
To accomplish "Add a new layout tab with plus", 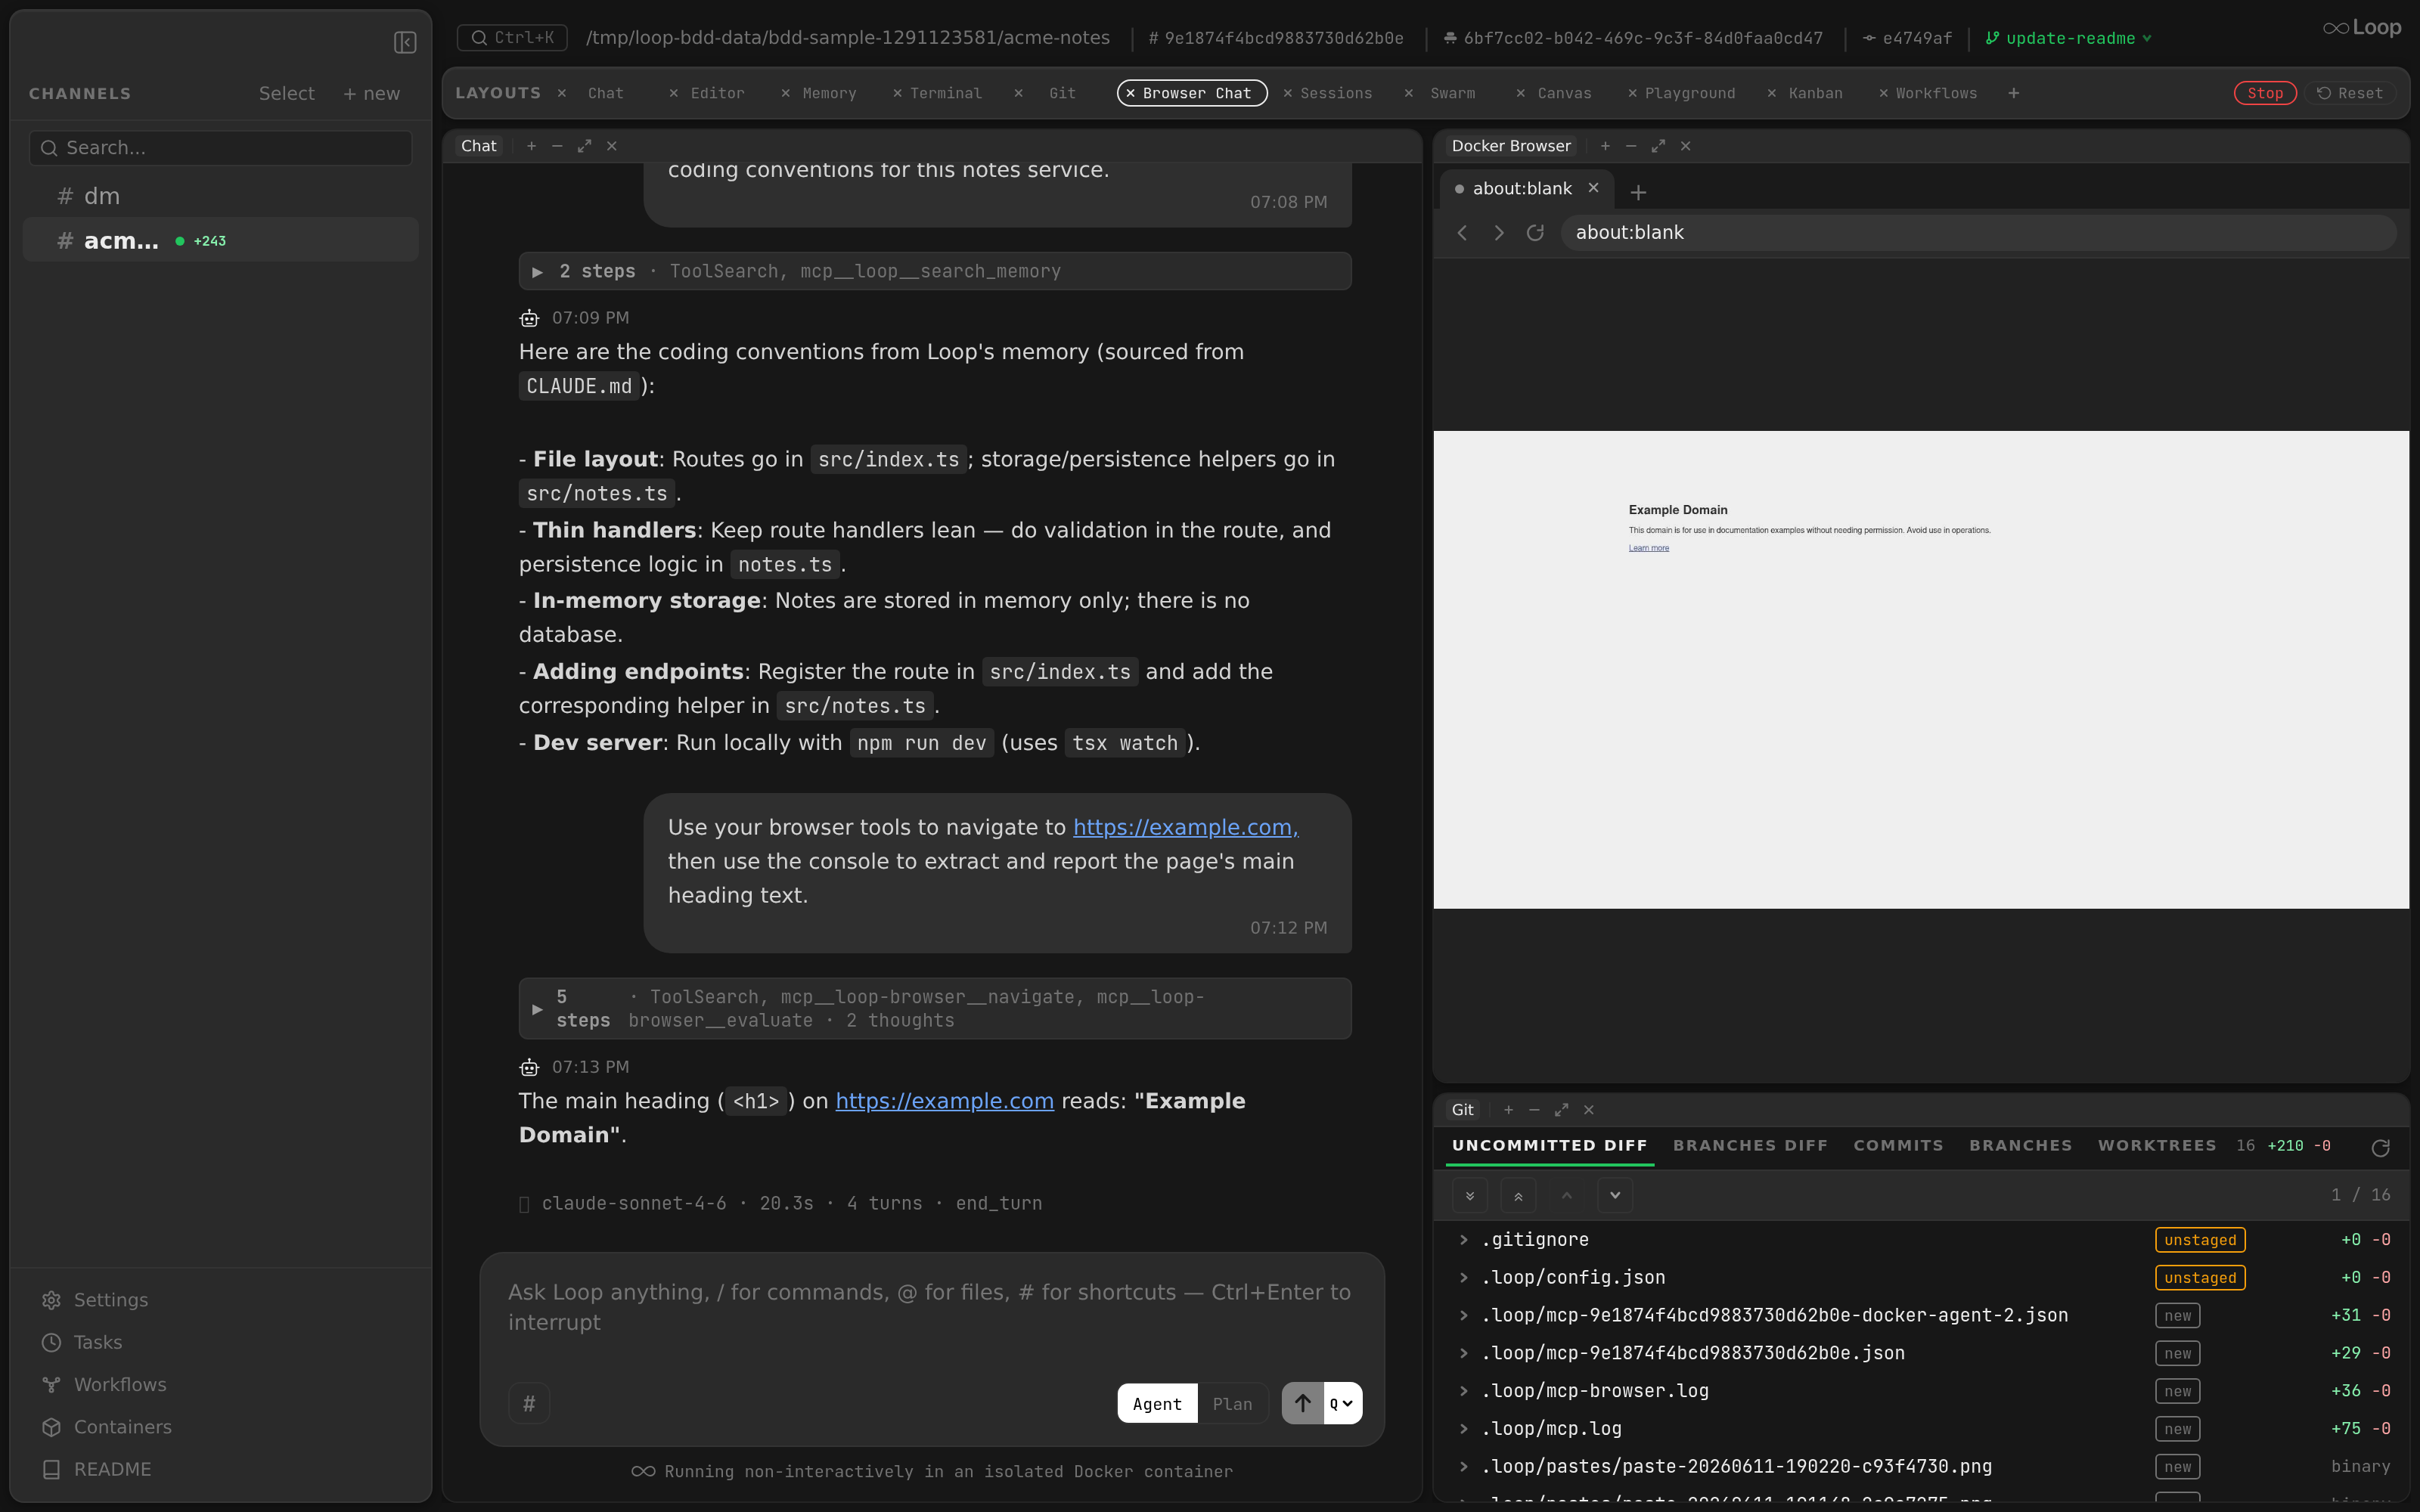I will click(x=2013, y=93).
